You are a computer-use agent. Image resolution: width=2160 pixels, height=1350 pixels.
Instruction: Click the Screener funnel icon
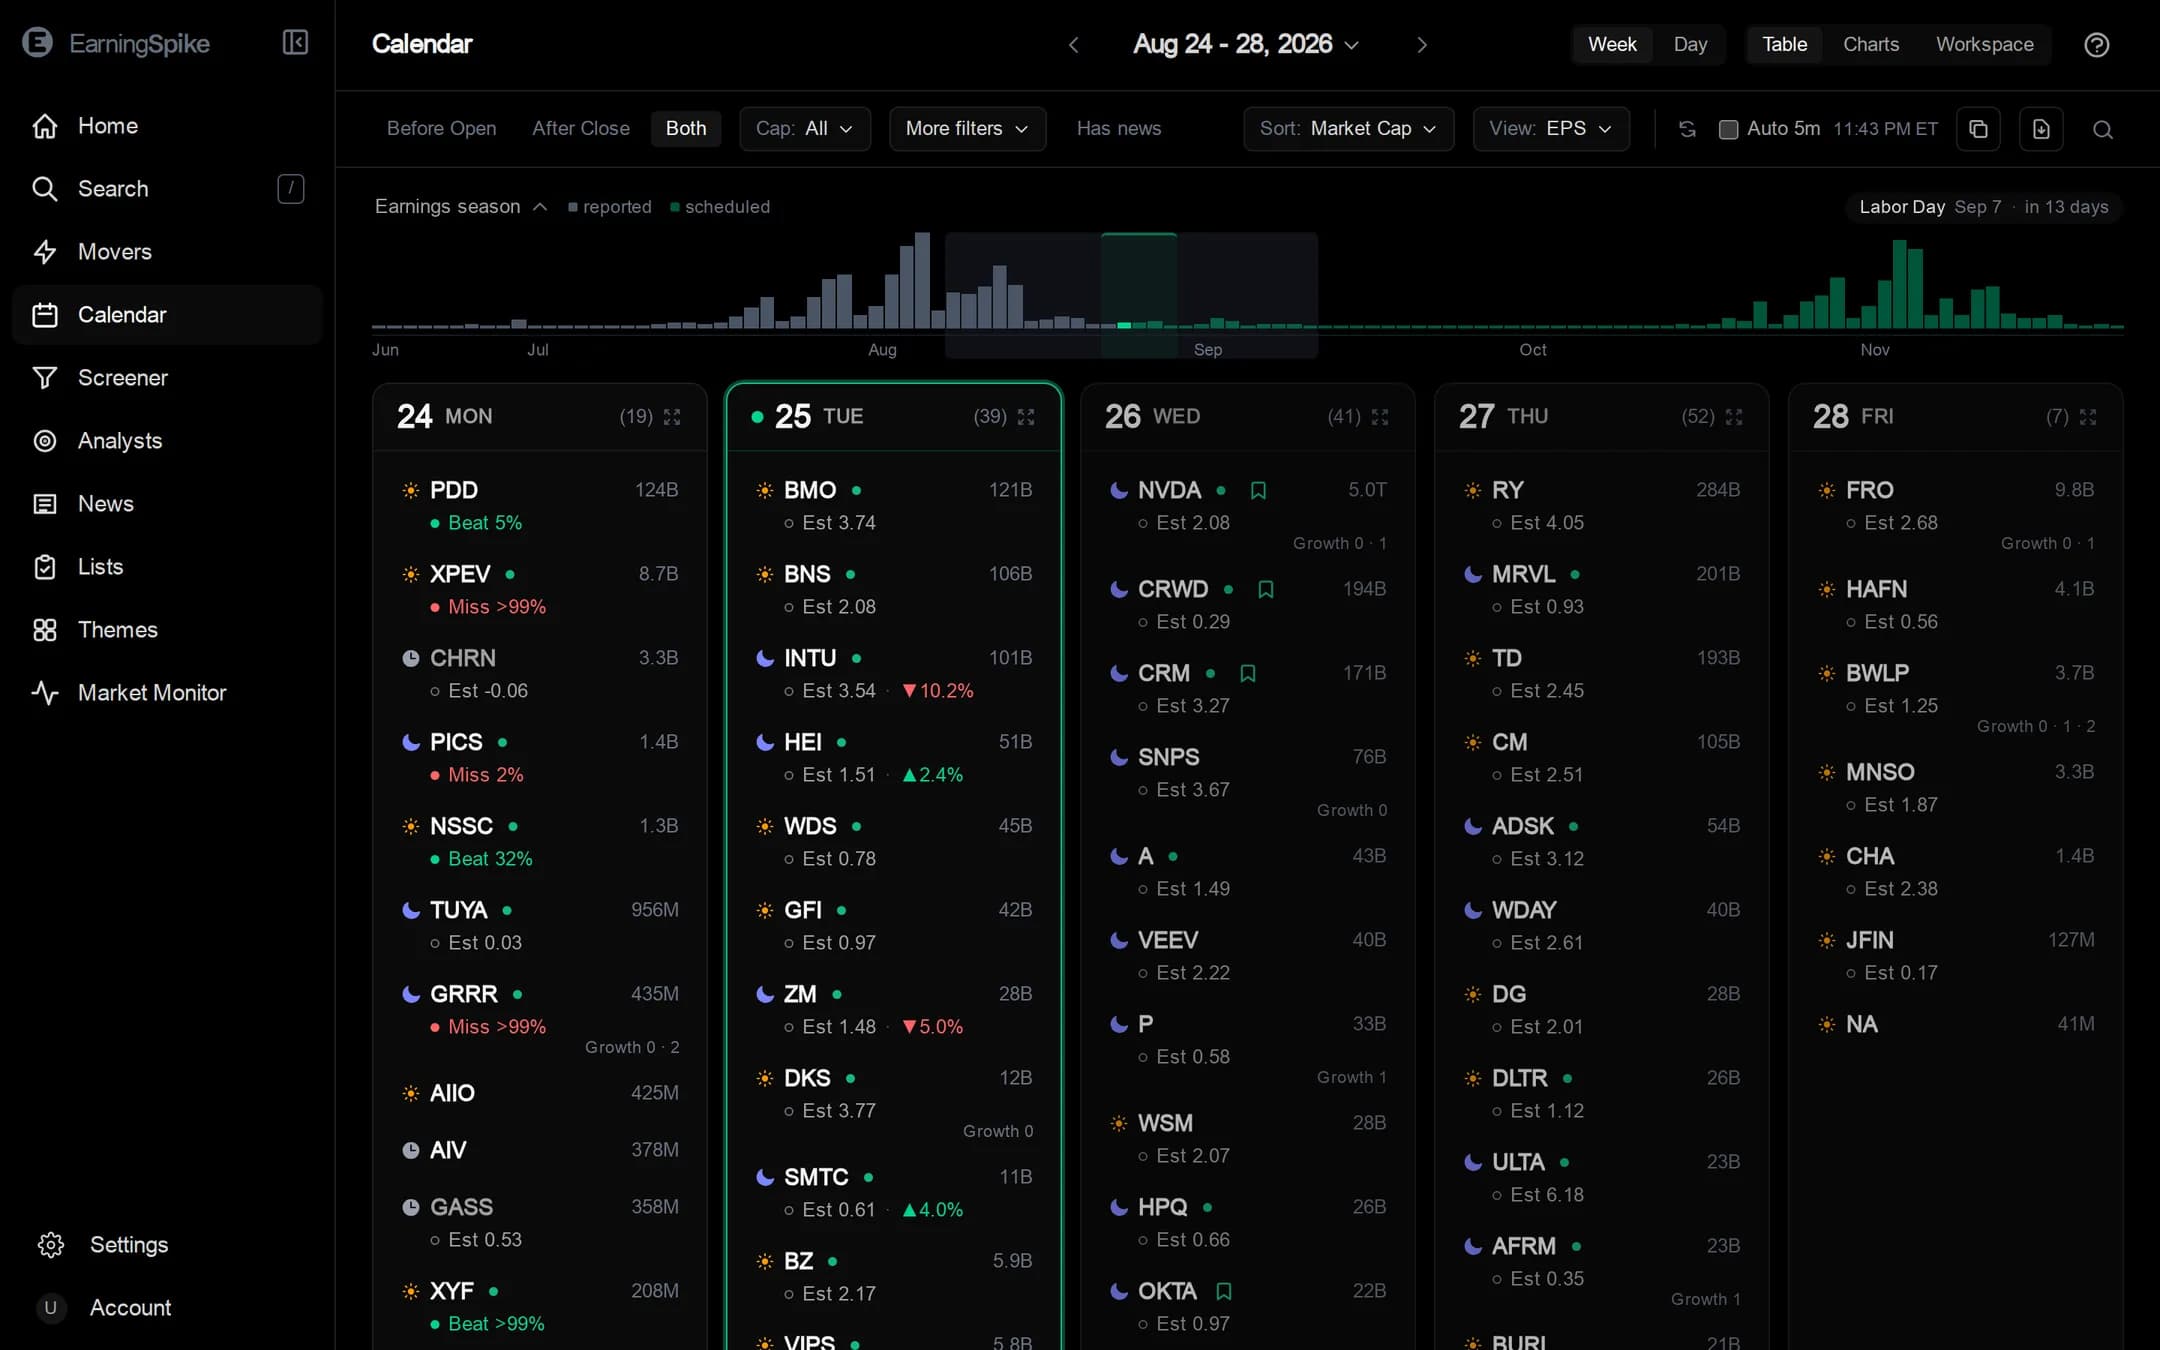[x=45, y=378]
